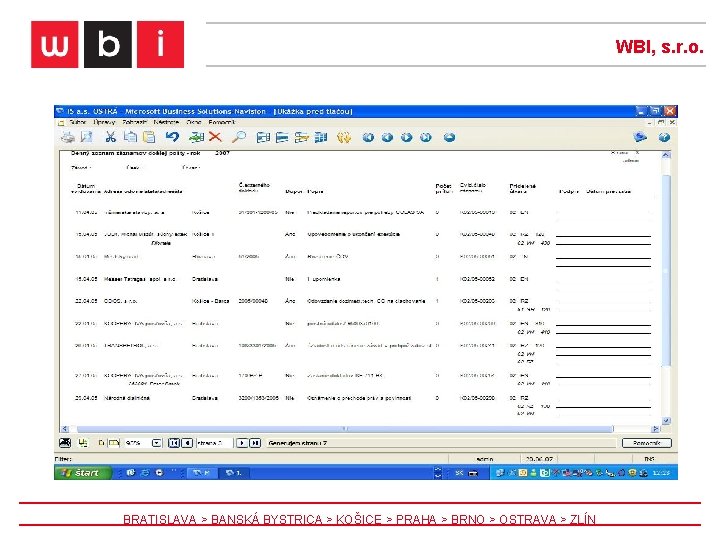
Task: Click the Print icon in the toolbar
Action: click(68, 137)
